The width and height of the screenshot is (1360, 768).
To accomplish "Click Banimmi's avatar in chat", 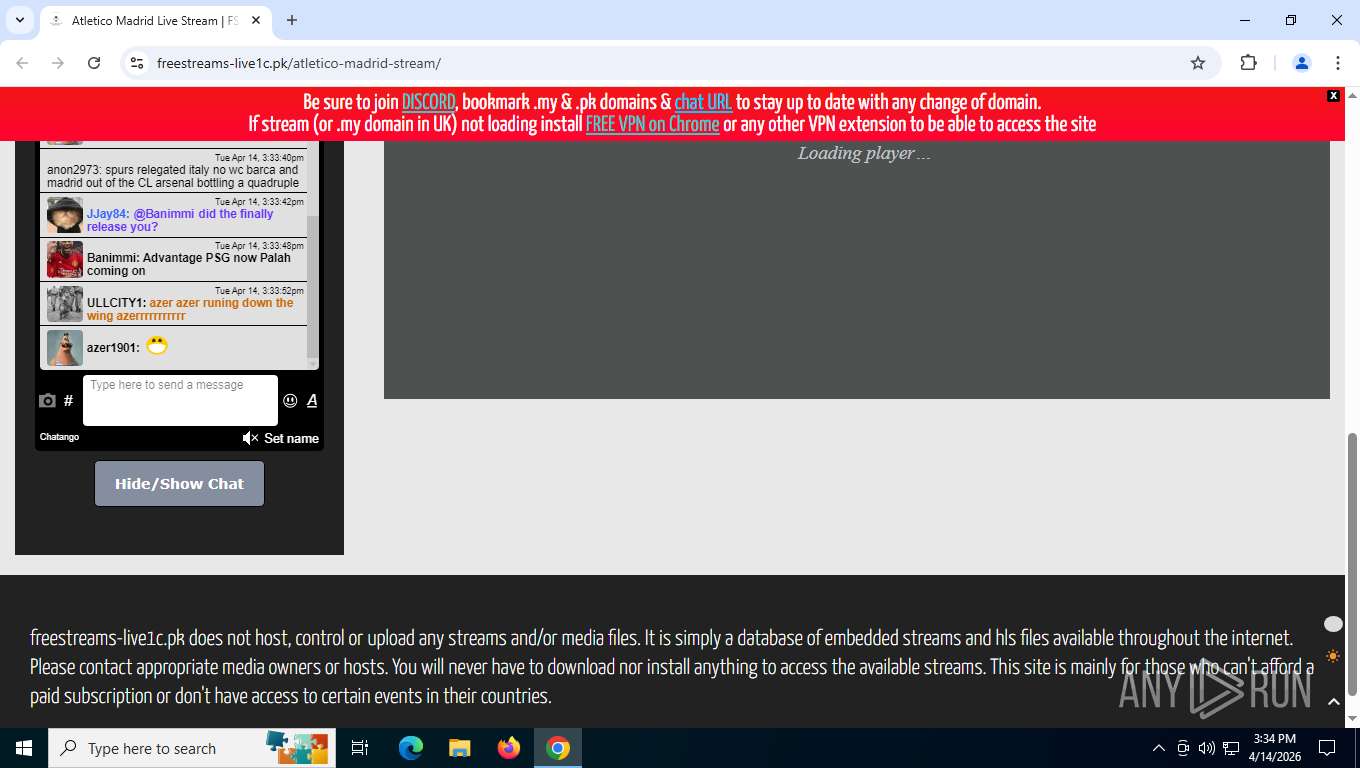I will tap(65, 260).
